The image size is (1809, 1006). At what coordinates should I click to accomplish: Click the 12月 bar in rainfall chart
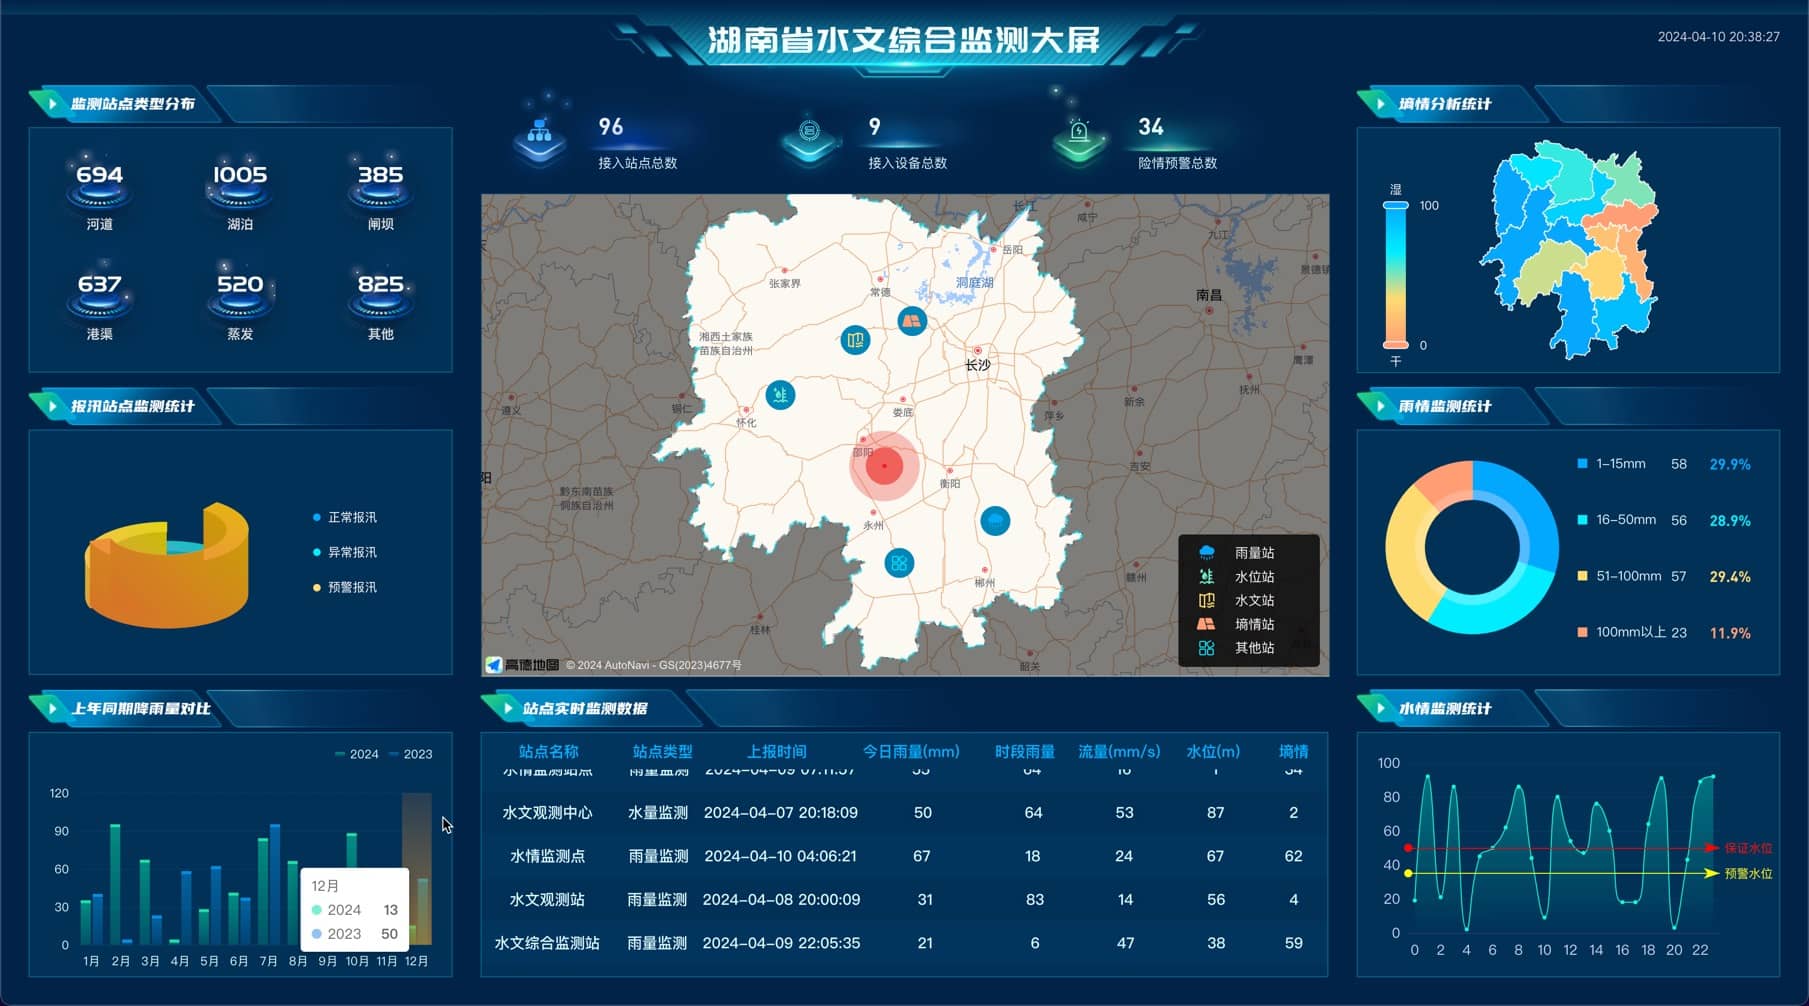coord(417,869)
